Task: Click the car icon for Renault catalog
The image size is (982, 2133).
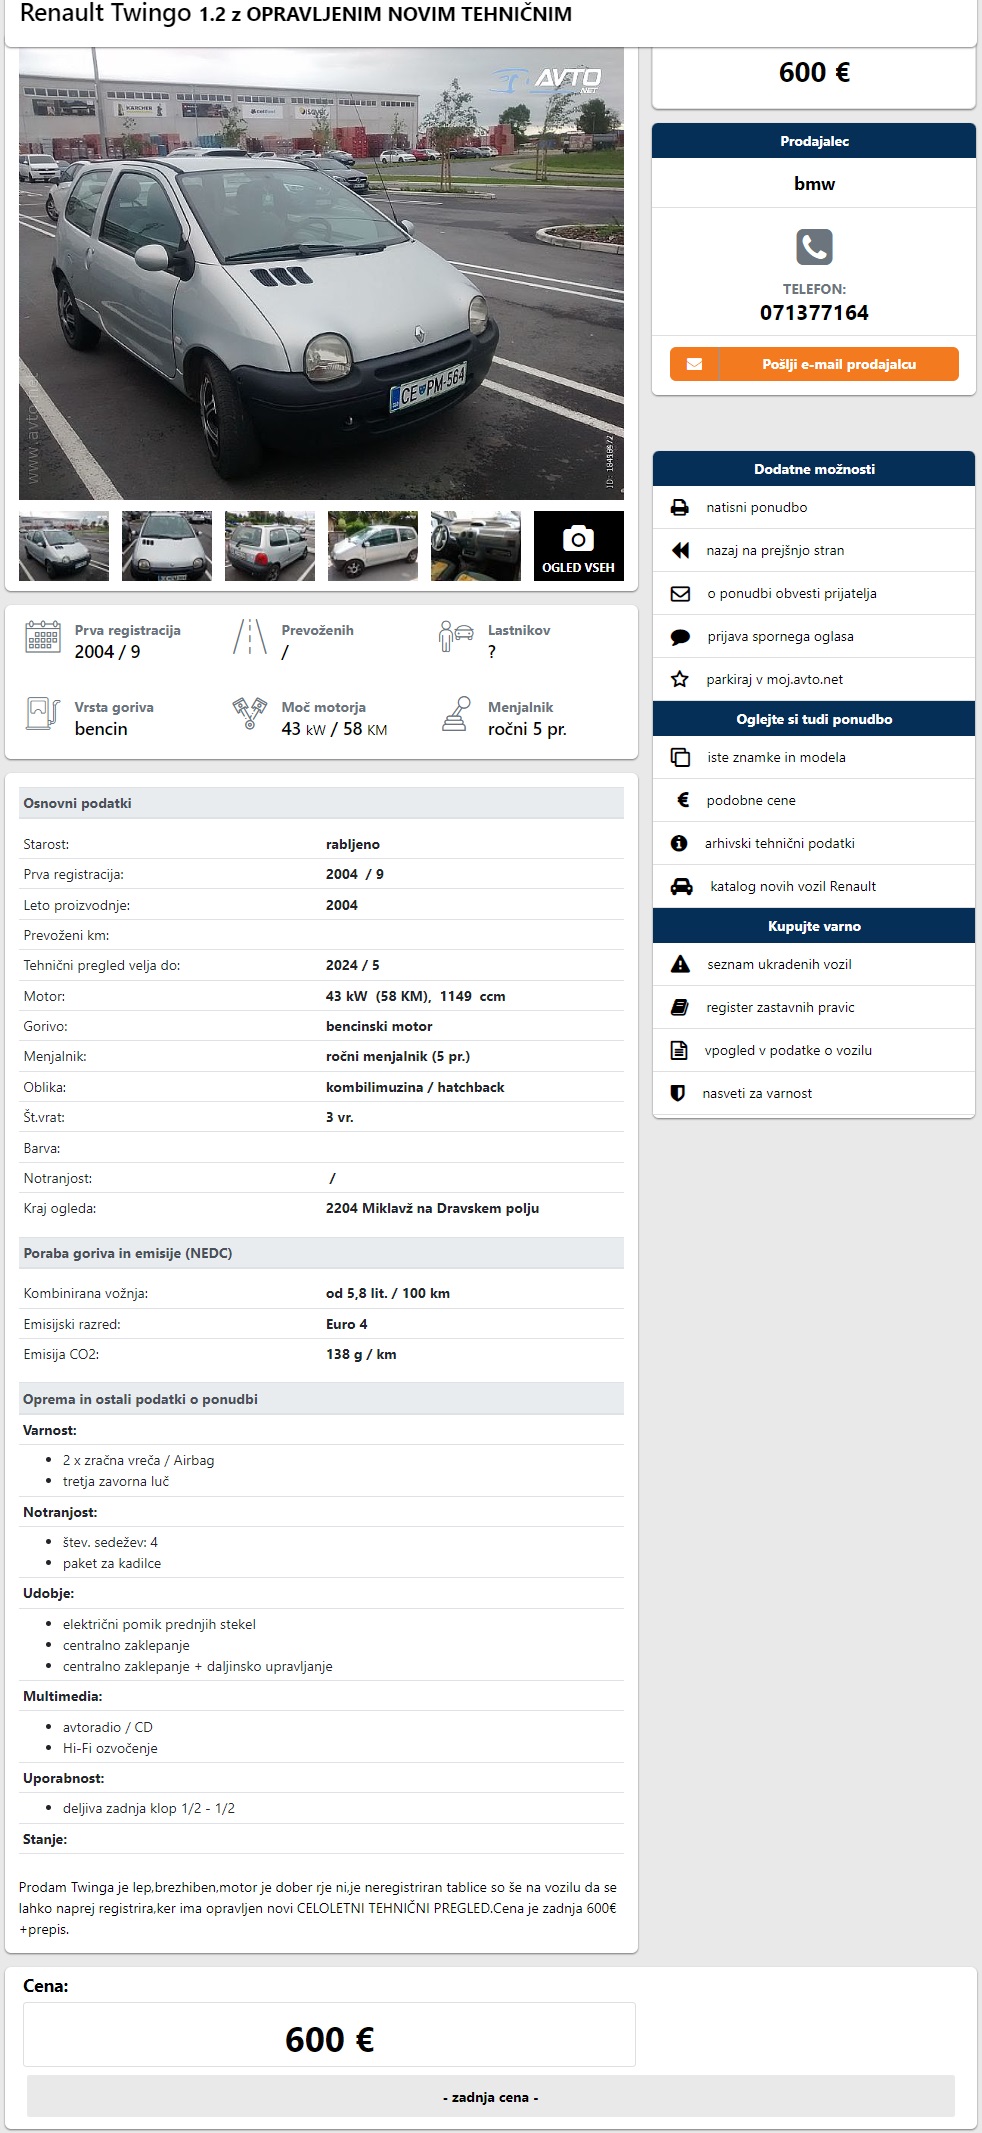Action: point(681,886)
